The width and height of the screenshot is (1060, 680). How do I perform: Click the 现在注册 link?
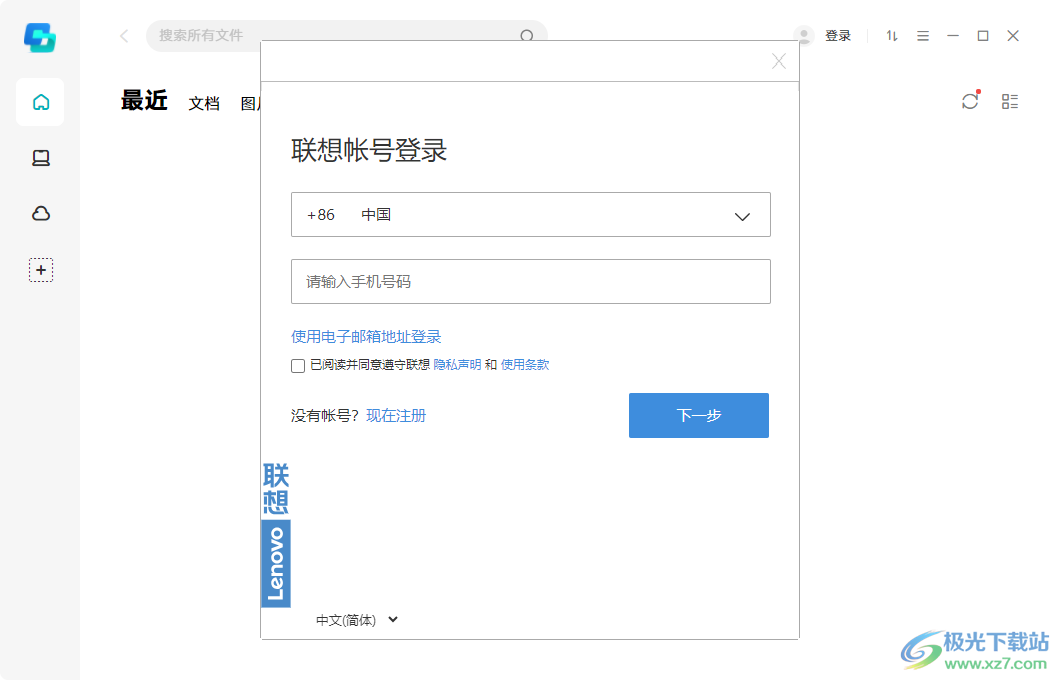point(396,416)
